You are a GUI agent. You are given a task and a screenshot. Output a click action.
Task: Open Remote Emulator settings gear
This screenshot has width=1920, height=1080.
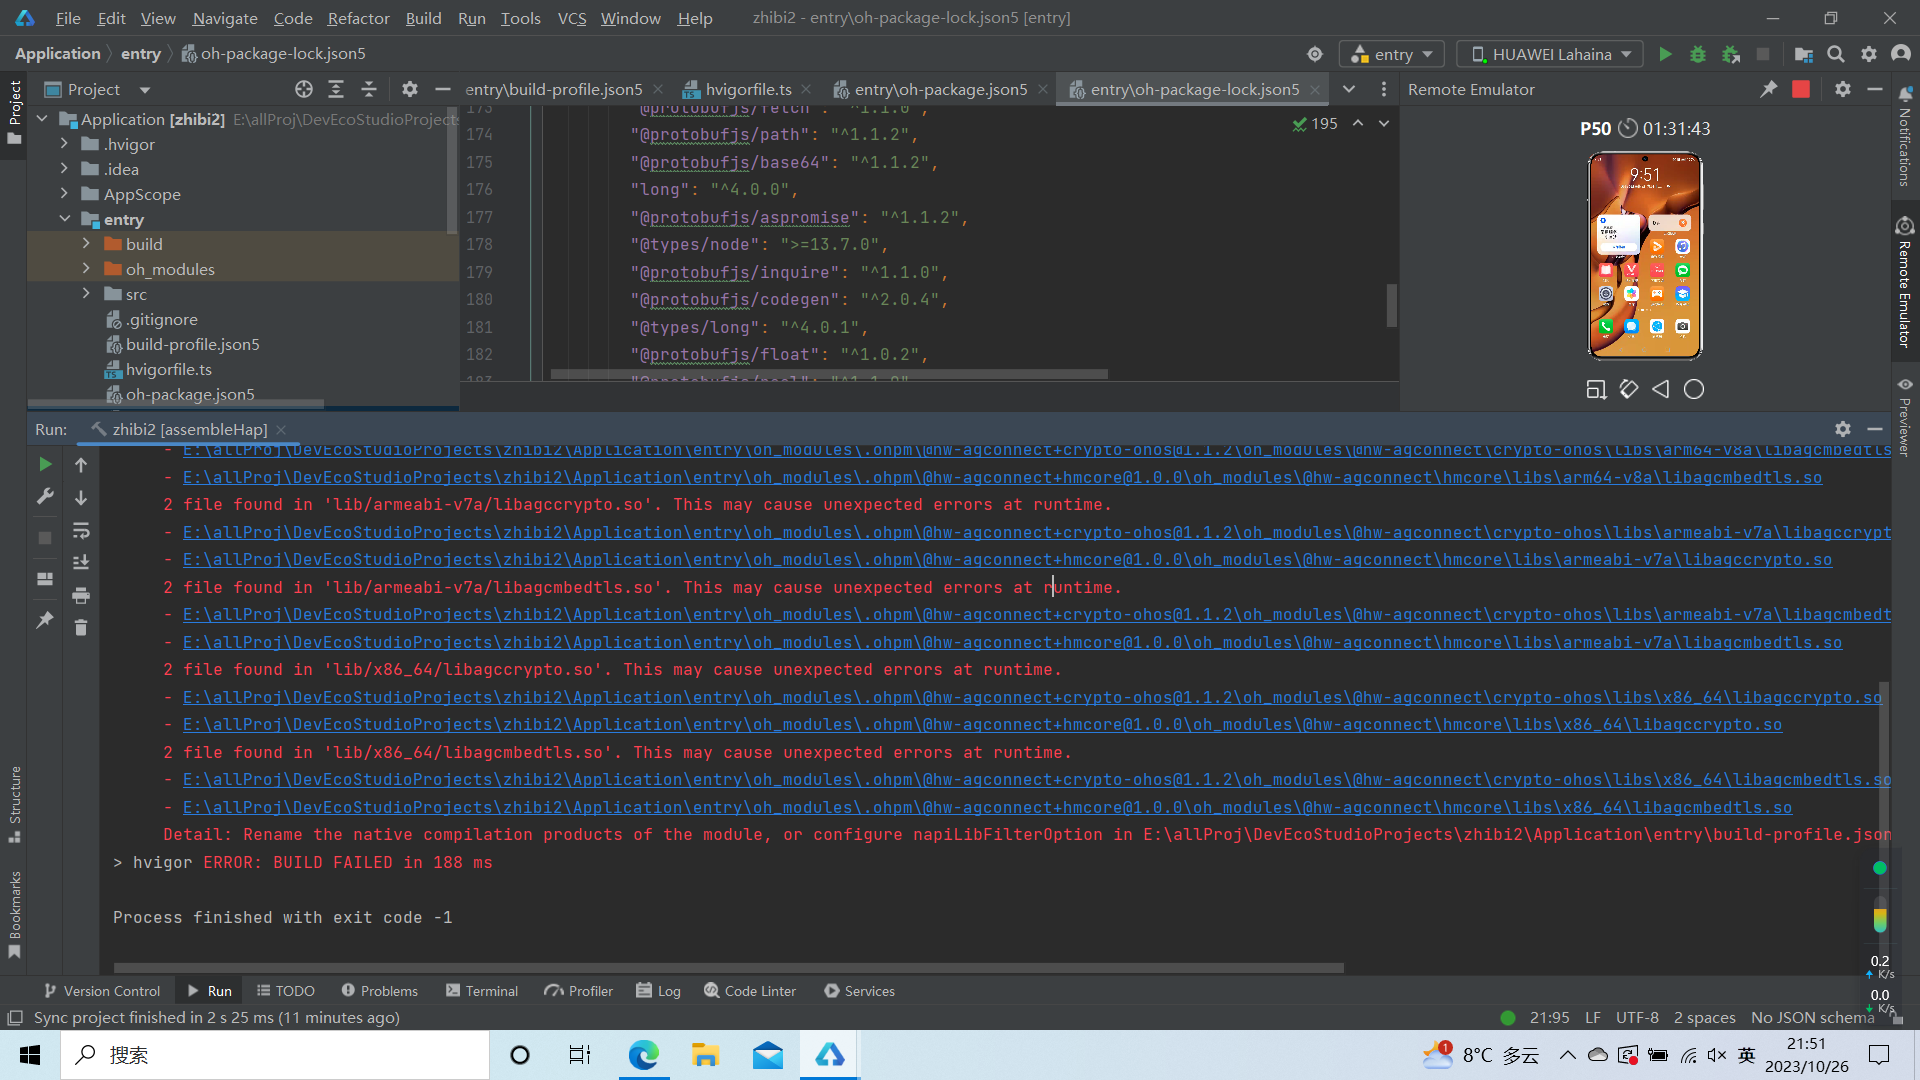click(1843, 89)
